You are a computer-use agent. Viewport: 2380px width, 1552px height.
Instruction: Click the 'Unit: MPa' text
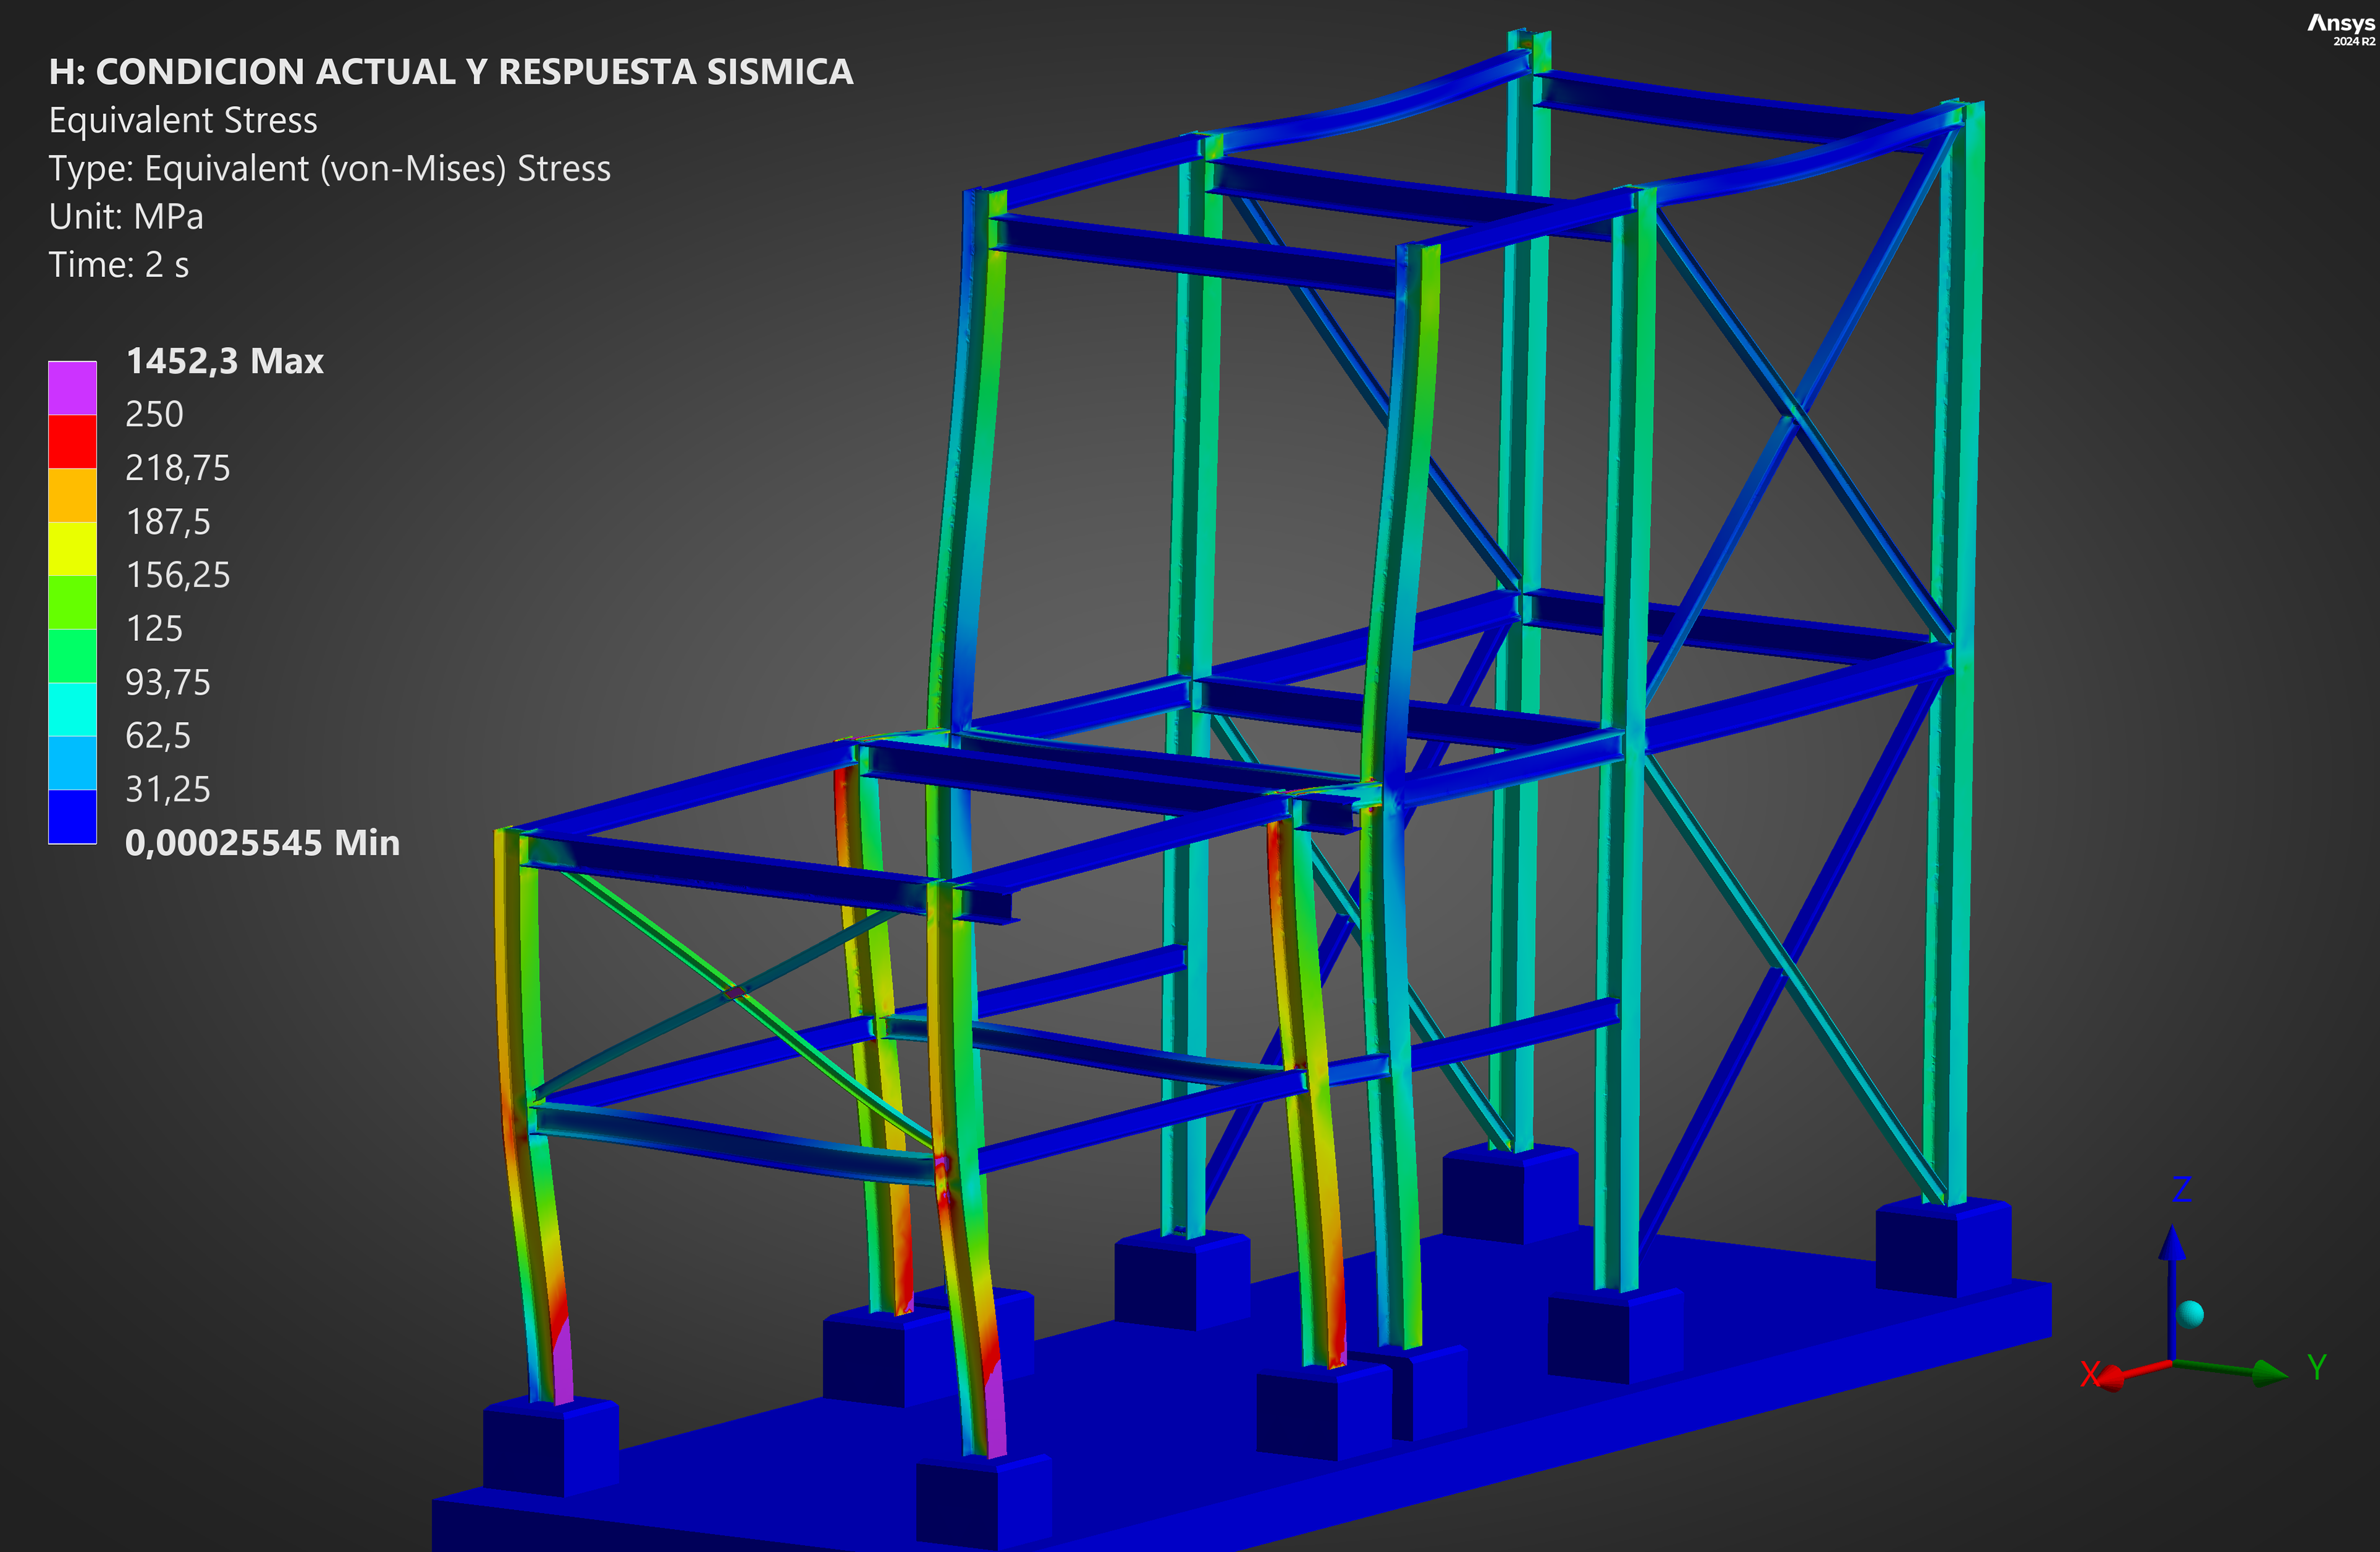(x=126, y=217)
